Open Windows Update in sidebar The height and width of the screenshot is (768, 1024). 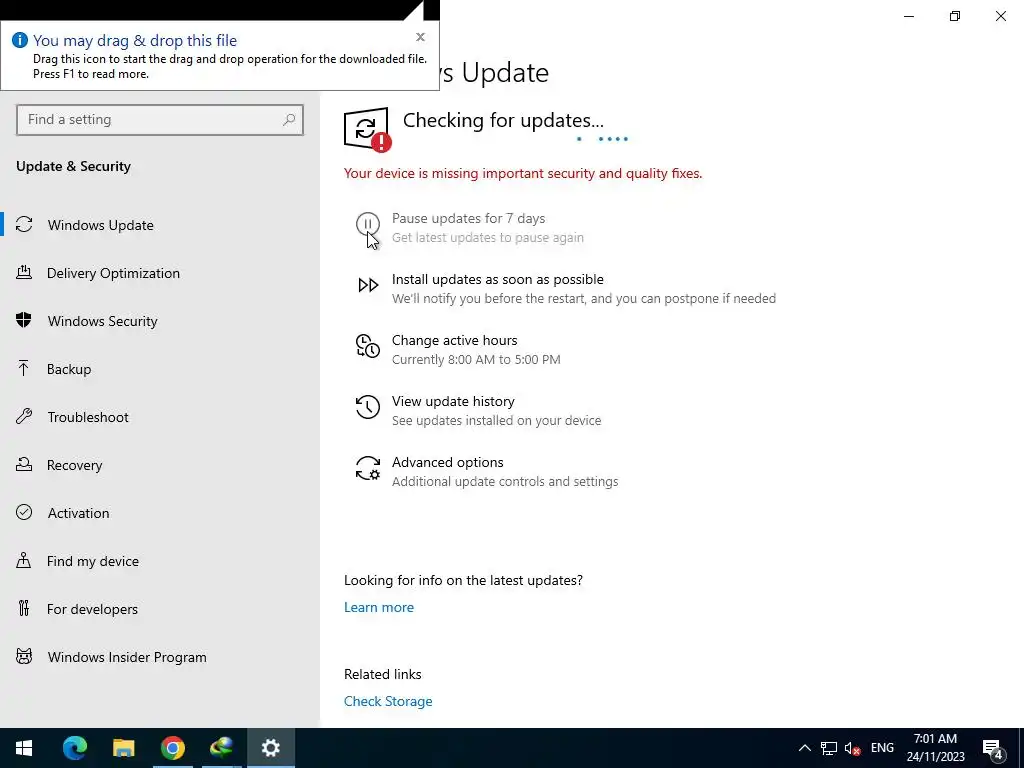[x=160, y=225]
